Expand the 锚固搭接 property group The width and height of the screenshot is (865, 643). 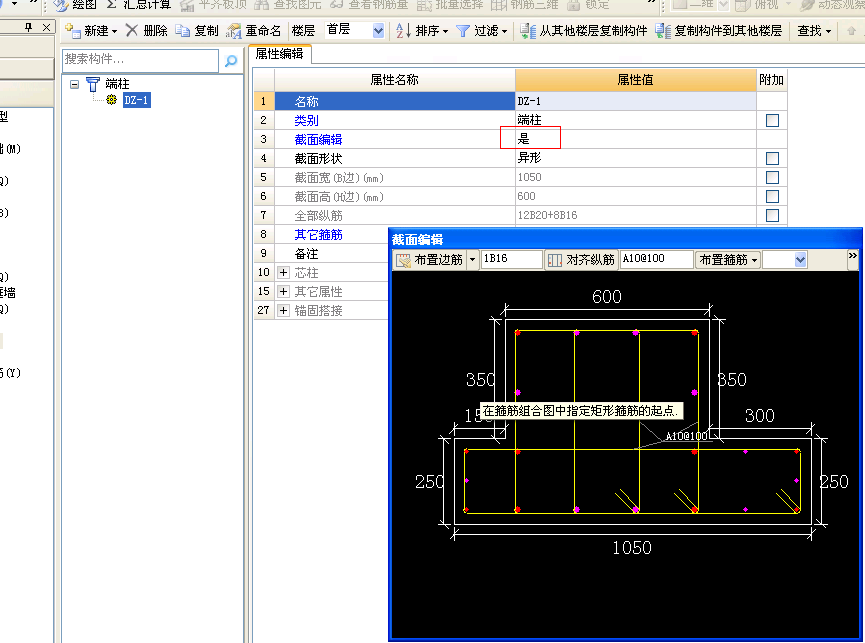click(283, 310)
